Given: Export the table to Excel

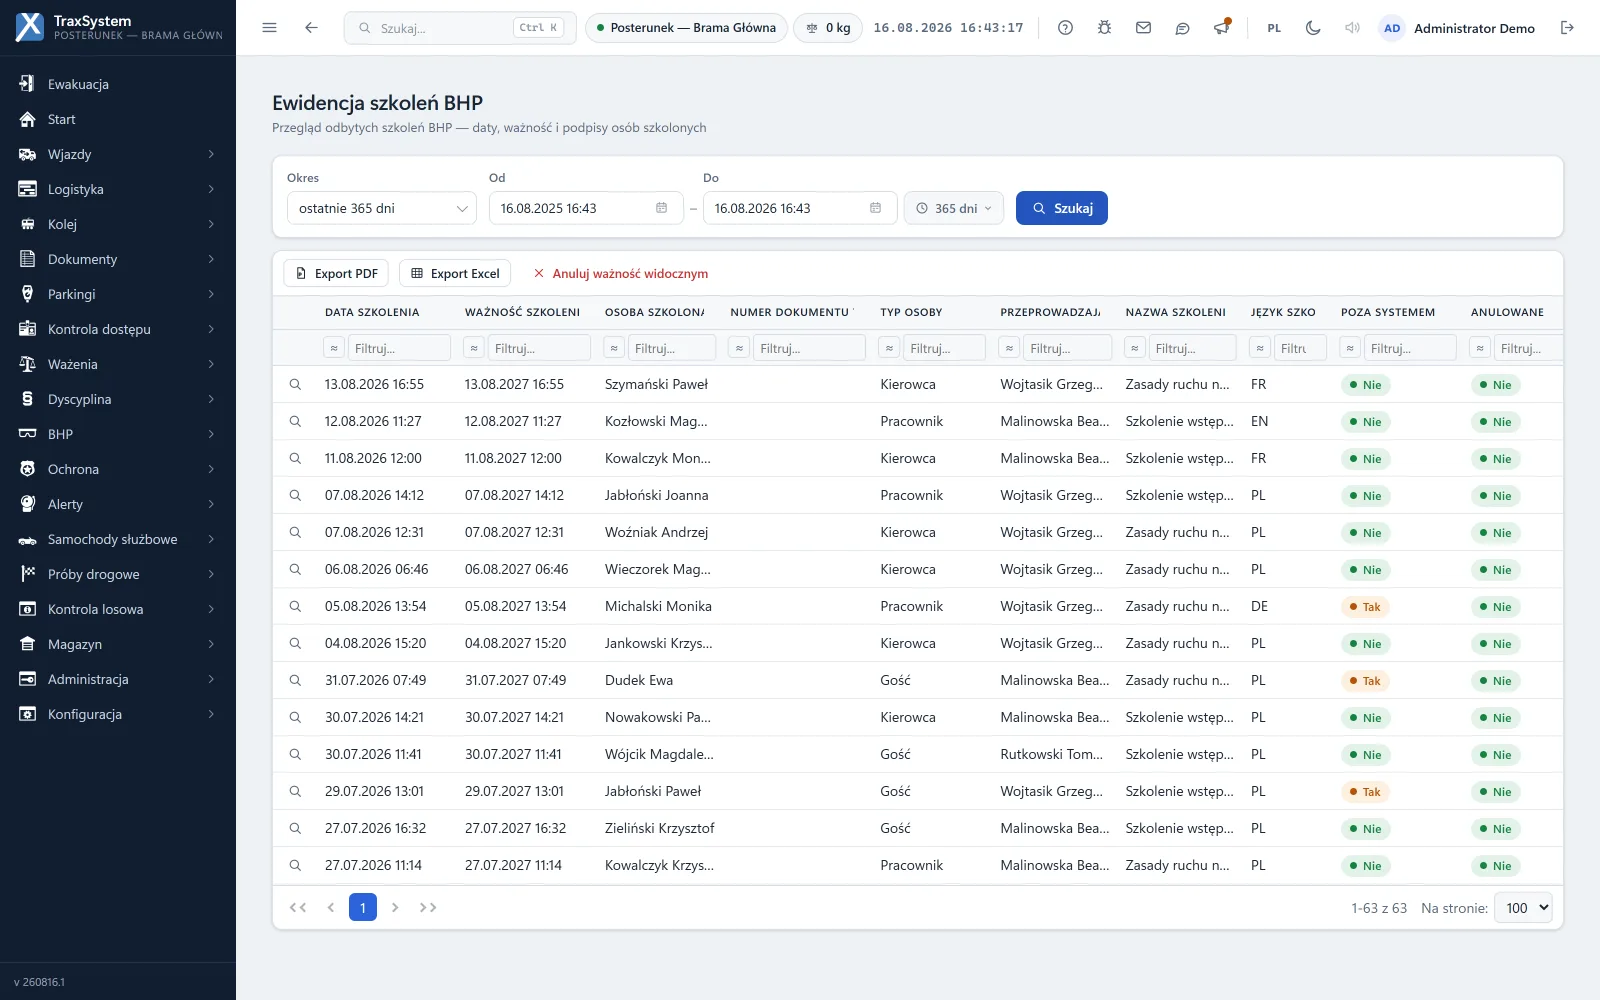Looking at the screenshot, I should pos(455,273).
